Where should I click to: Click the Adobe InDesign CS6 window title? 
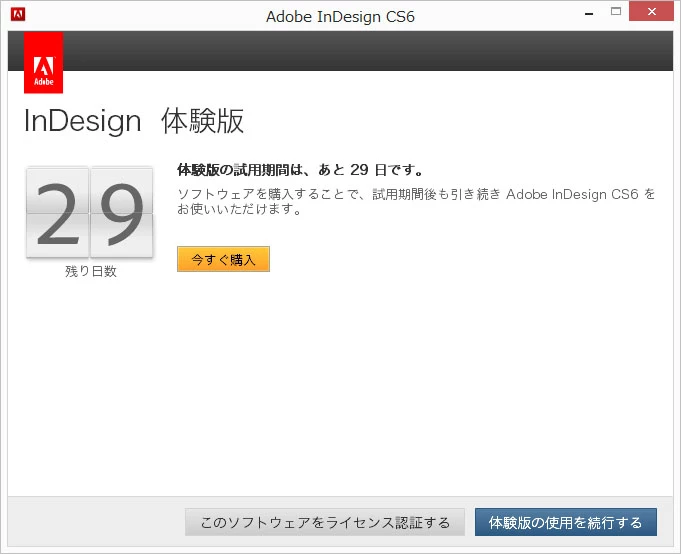(x=340, y=16)
